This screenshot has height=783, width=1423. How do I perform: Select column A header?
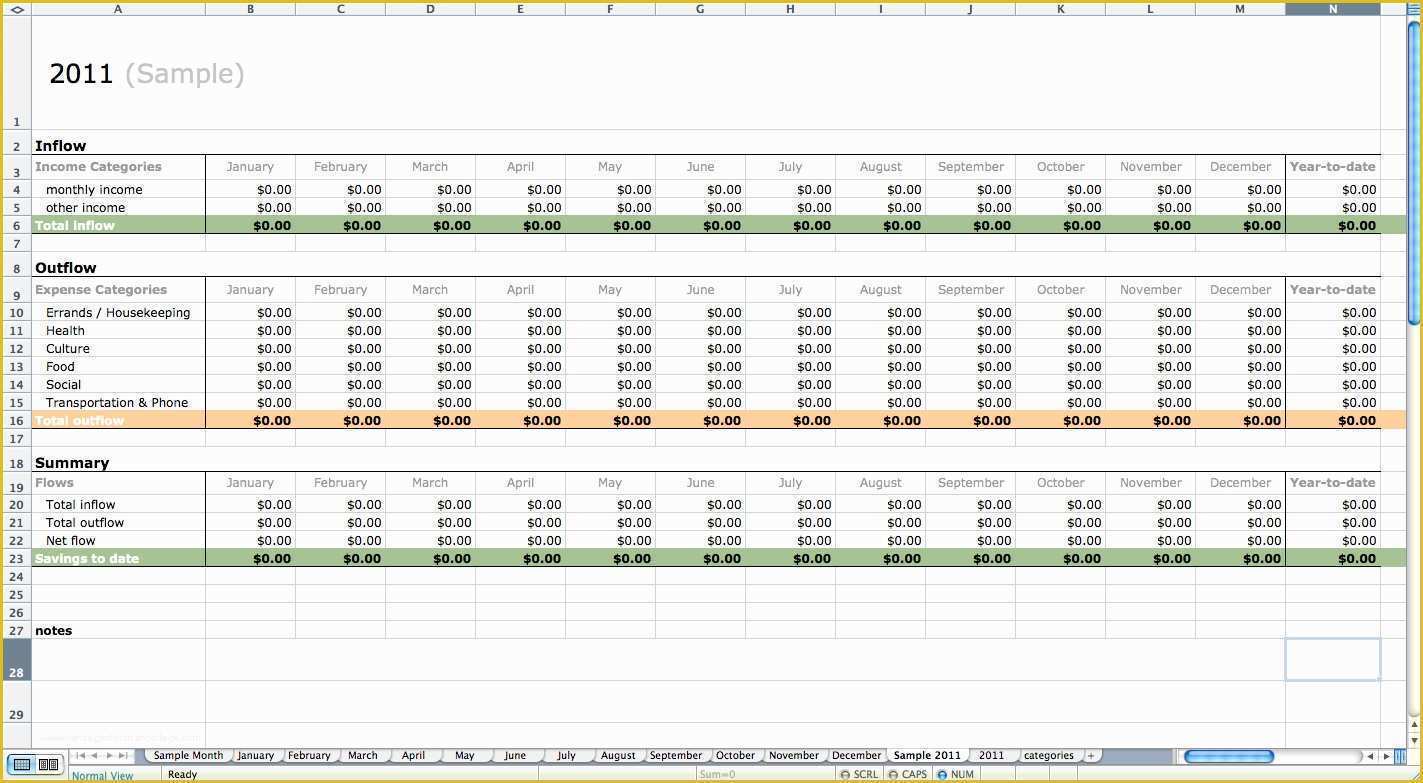(118, 9)
